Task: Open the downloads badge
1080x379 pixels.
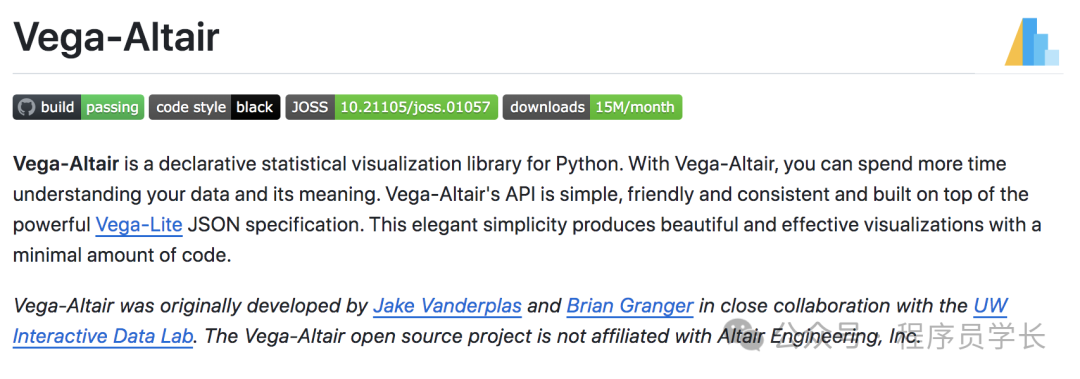Action: pos(592,107)
